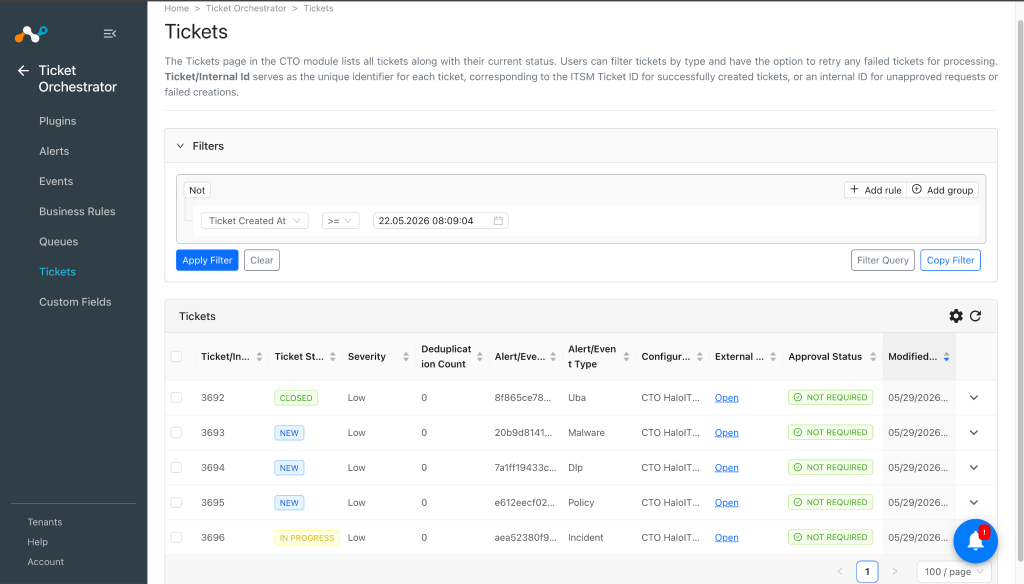Viewport: 1024px width, 584px height.
Task: Expand row details for ticket 3692
Action: tap(974, 398)
